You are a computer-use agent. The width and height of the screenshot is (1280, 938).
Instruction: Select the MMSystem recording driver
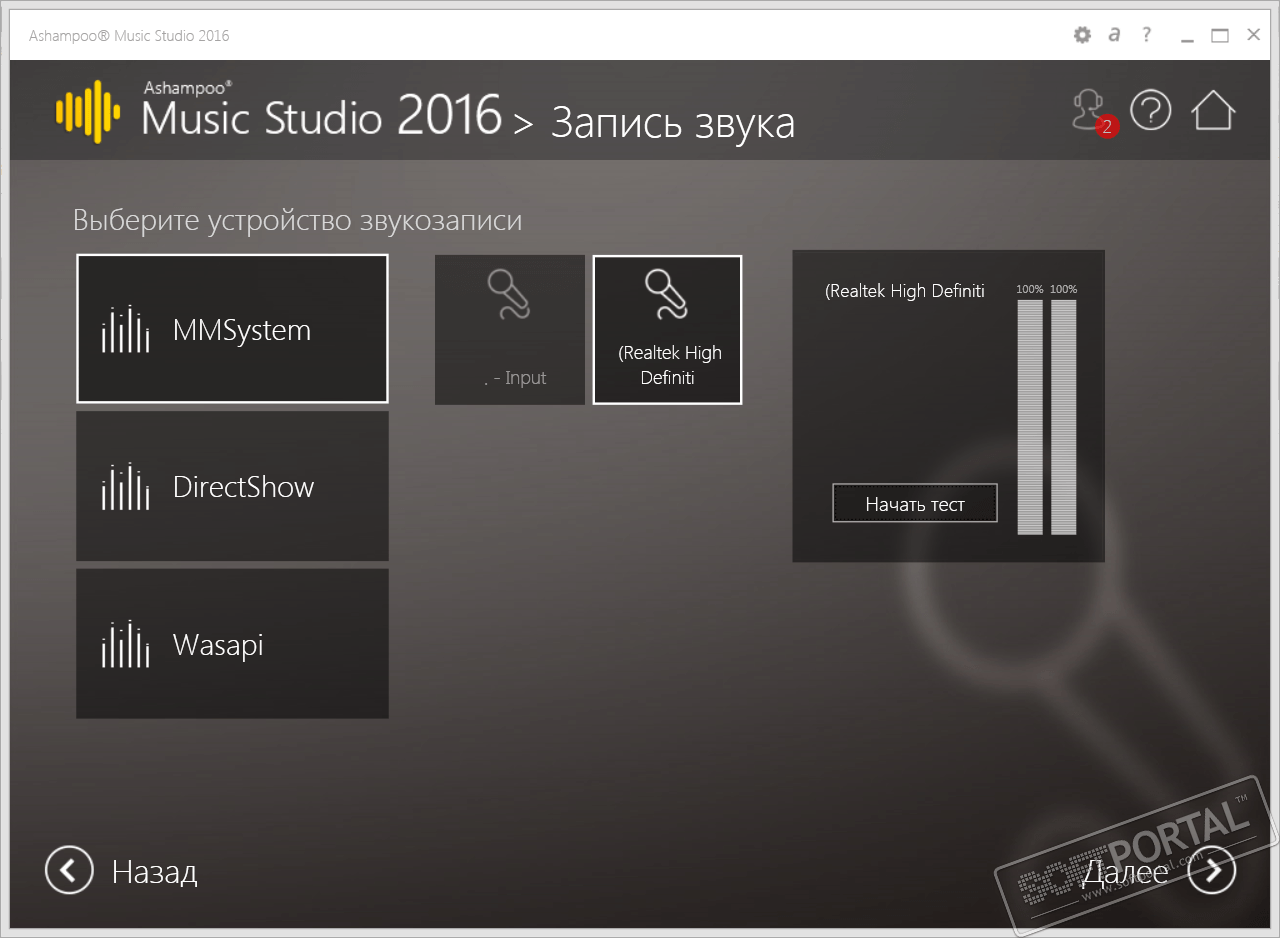click(232, 328)
